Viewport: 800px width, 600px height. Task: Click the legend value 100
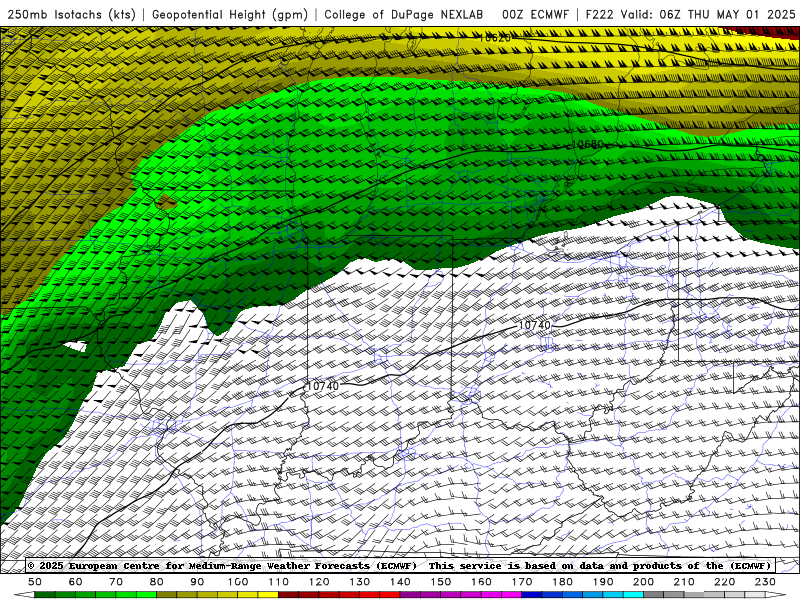click(238, 582)
